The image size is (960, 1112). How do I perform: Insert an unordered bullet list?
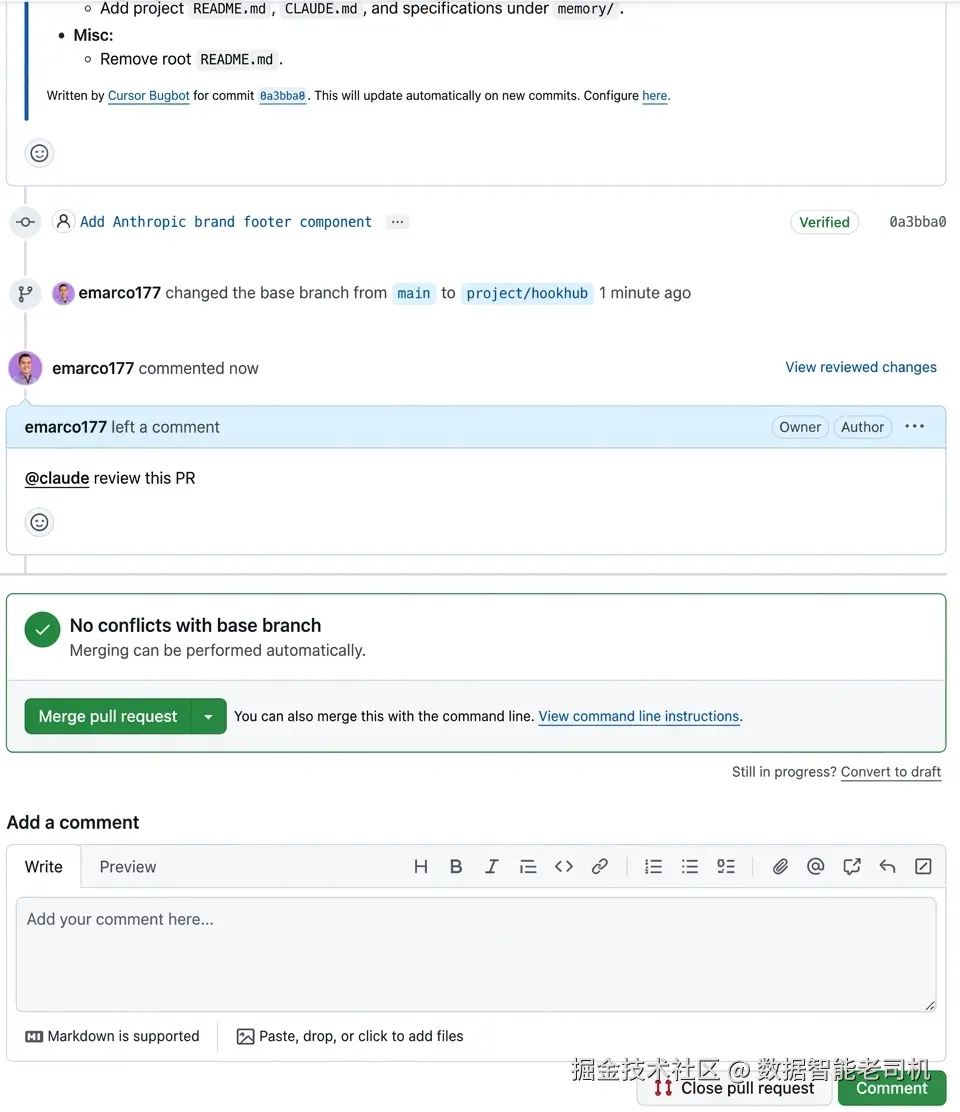click(x=690, y=867)
